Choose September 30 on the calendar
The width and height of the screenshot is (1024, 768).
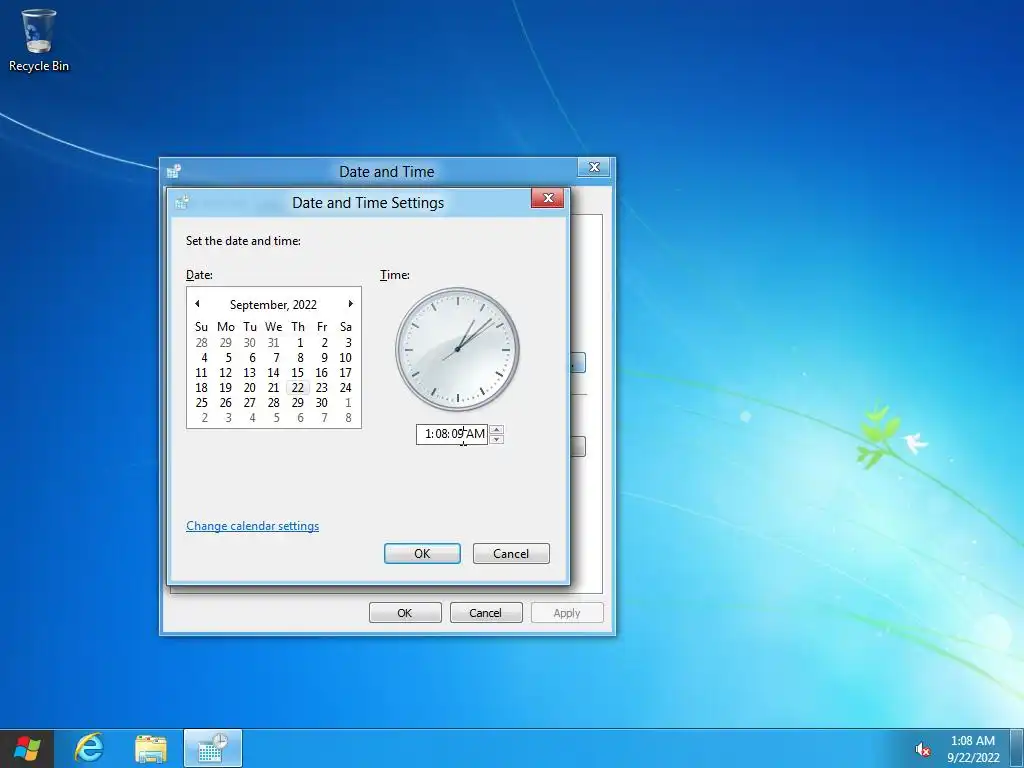[x=321, y=402]
